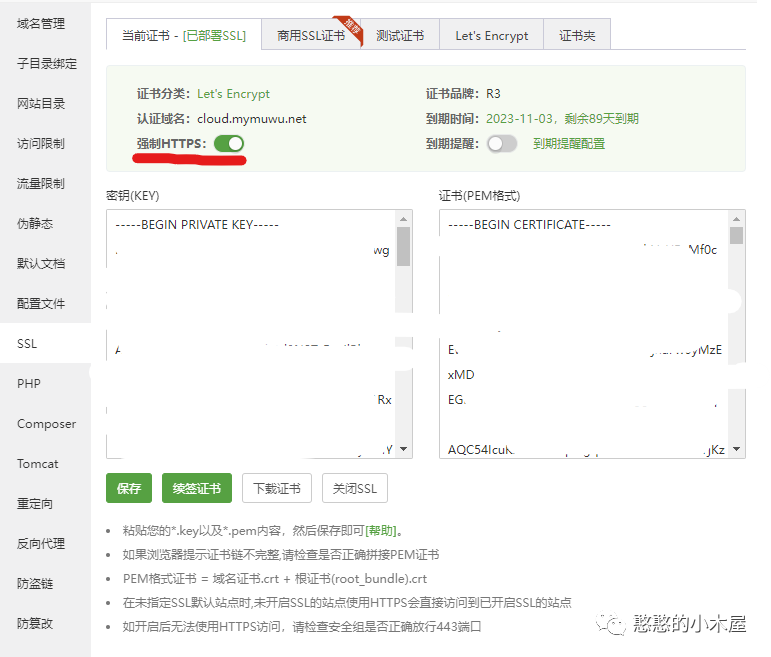Click the 关闭SSL button
Viewport: 771px width, 657px height.
(355, 488)
